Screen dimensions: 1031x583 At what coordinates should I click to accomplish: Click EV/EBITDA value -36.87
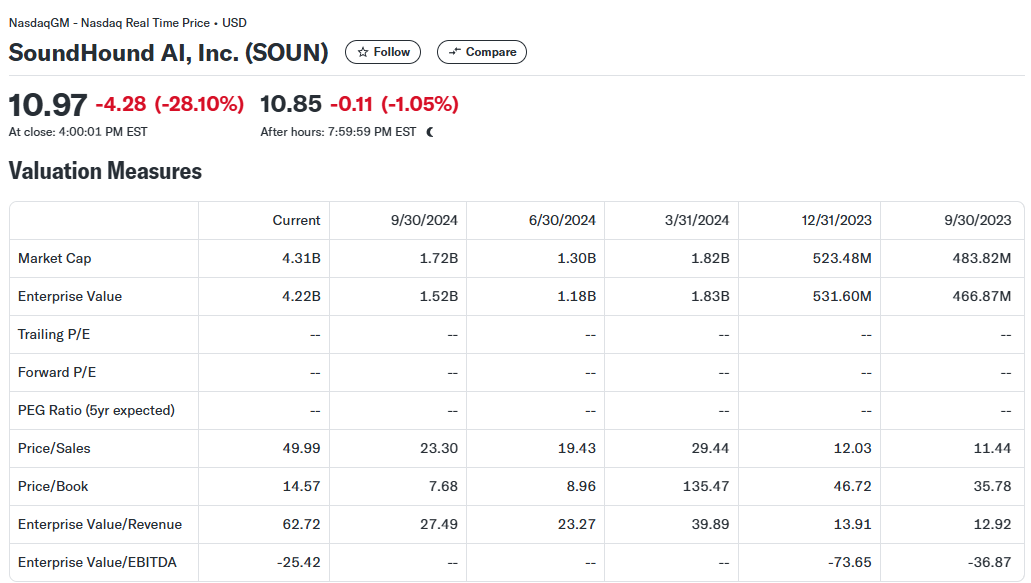coord(990,563)
